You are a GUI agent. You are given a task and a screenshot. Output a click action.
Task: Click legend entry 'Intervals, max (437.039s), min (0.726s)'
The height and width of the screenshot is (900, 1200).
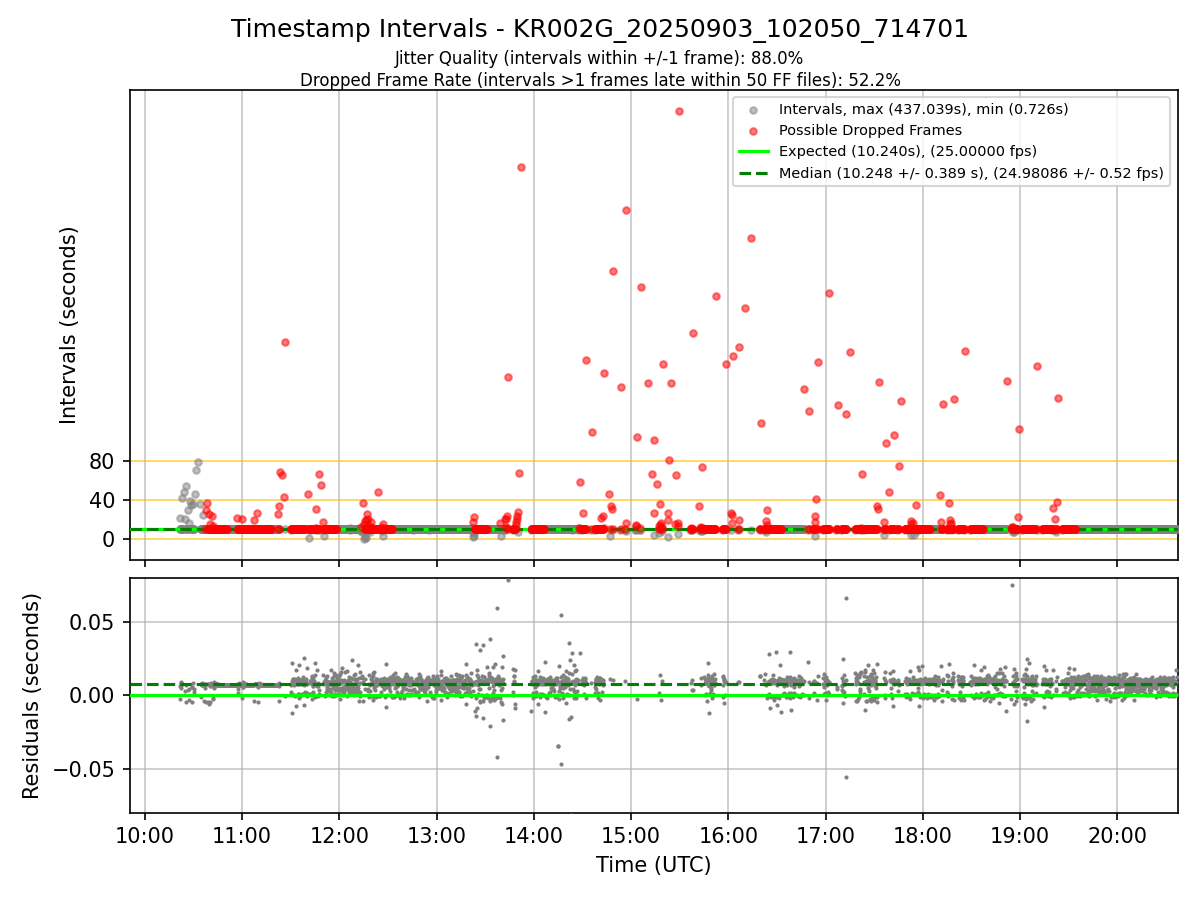[924, 109]
